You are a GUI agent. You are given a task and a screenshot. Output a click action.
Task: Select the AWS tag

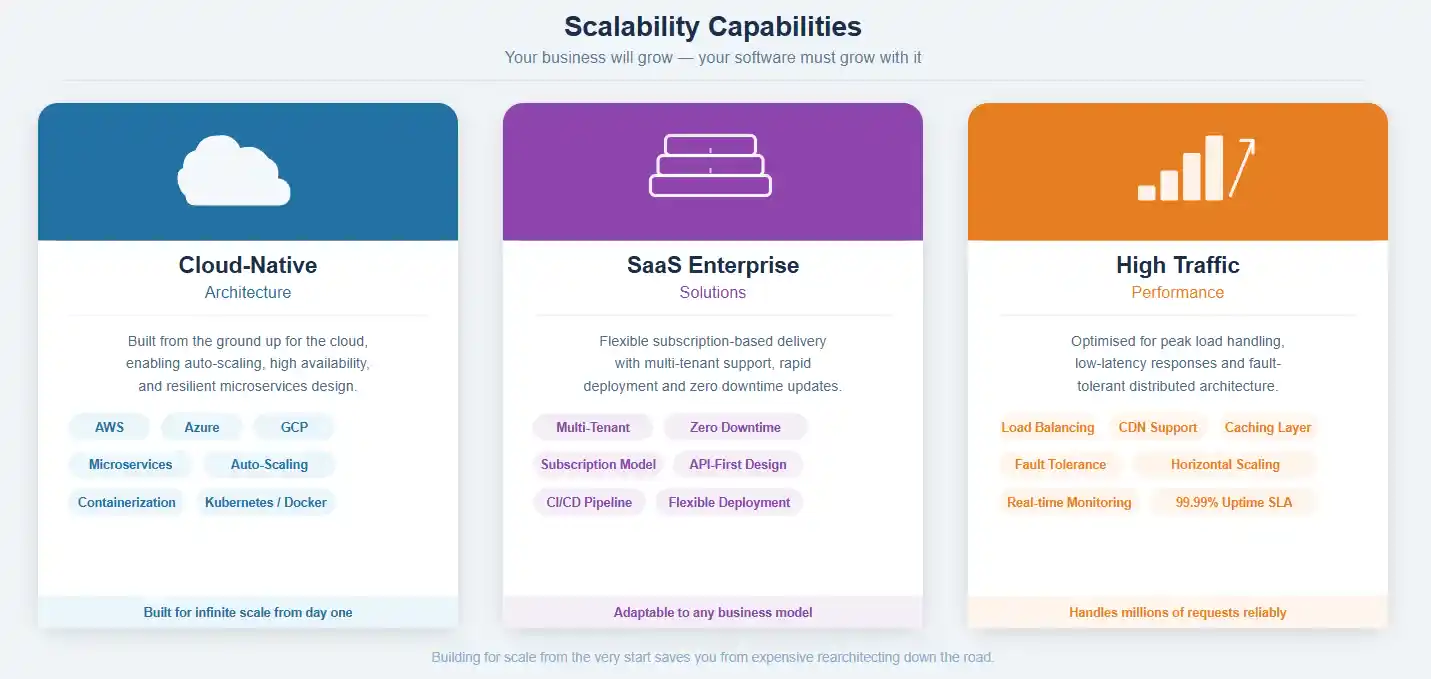pyautogui.click(x=109, y=427)
